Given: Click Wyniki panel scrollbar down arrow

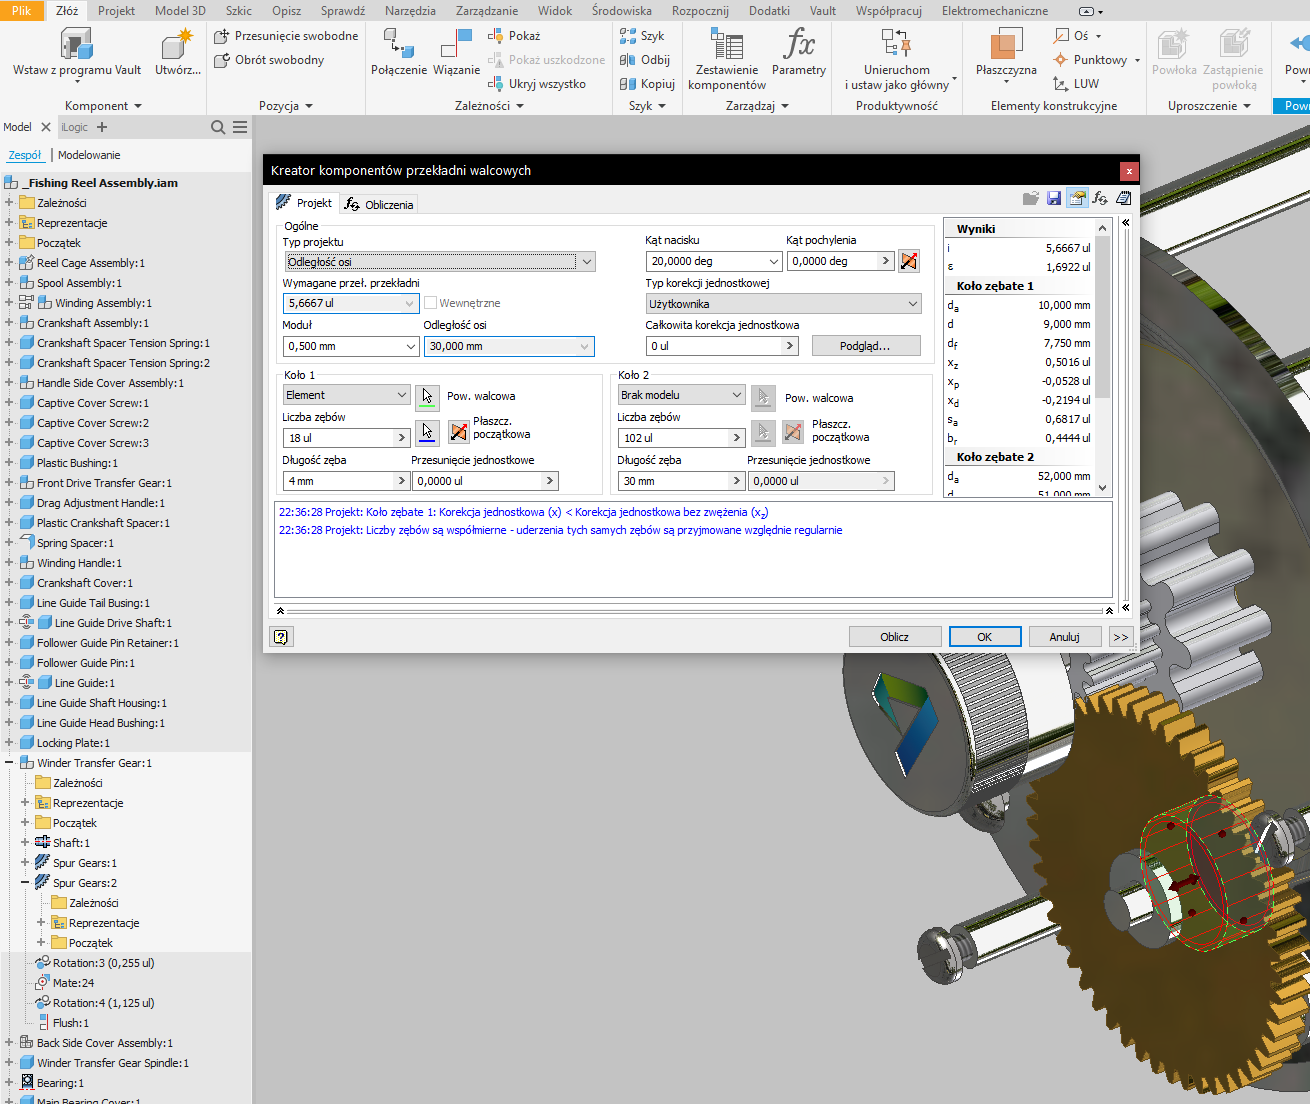Looking at the screenshot, I should tap(1103, 488).
